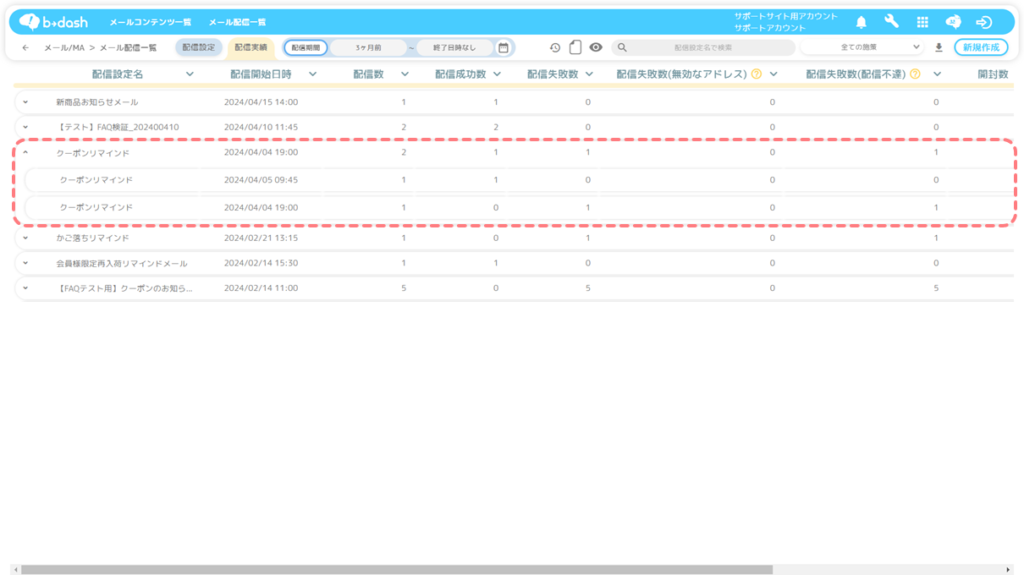This screenshot has height=575, width=1024.
Task: Expand the 新商品お知らせメール row
Action: (25, 102)
